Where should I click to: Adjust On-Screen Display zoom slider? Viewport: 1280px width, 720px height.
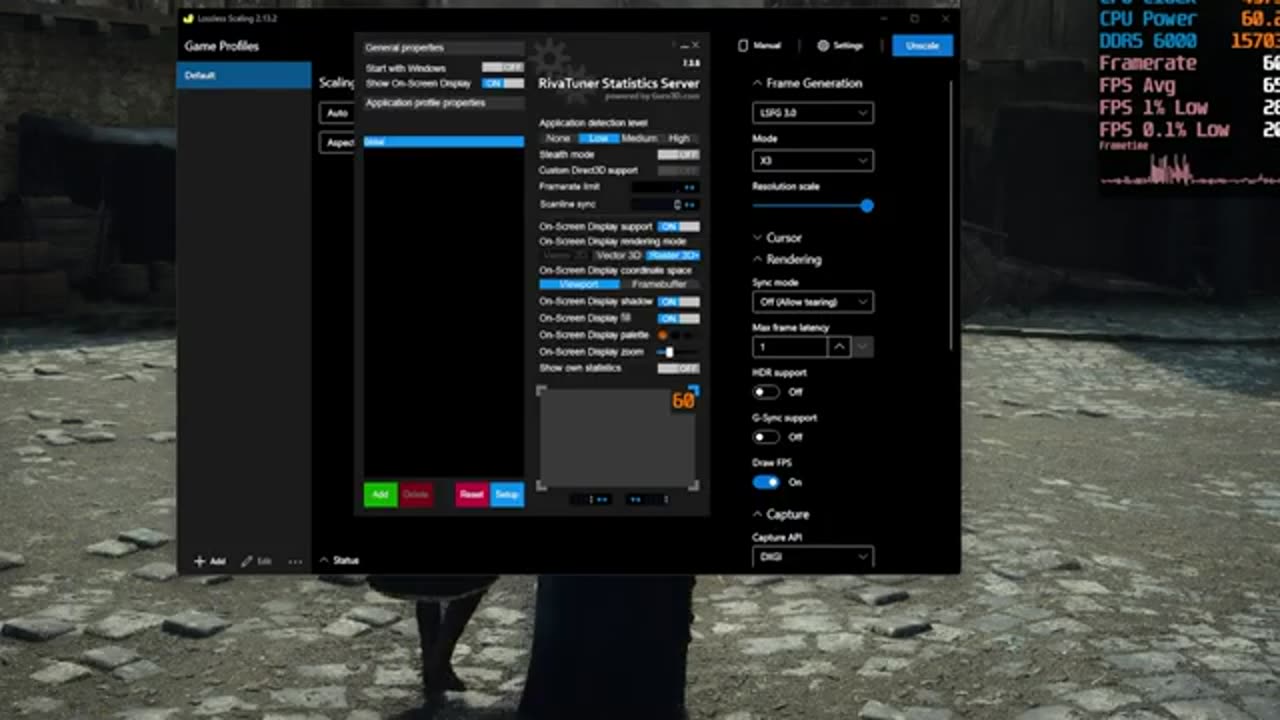point(669,352)
